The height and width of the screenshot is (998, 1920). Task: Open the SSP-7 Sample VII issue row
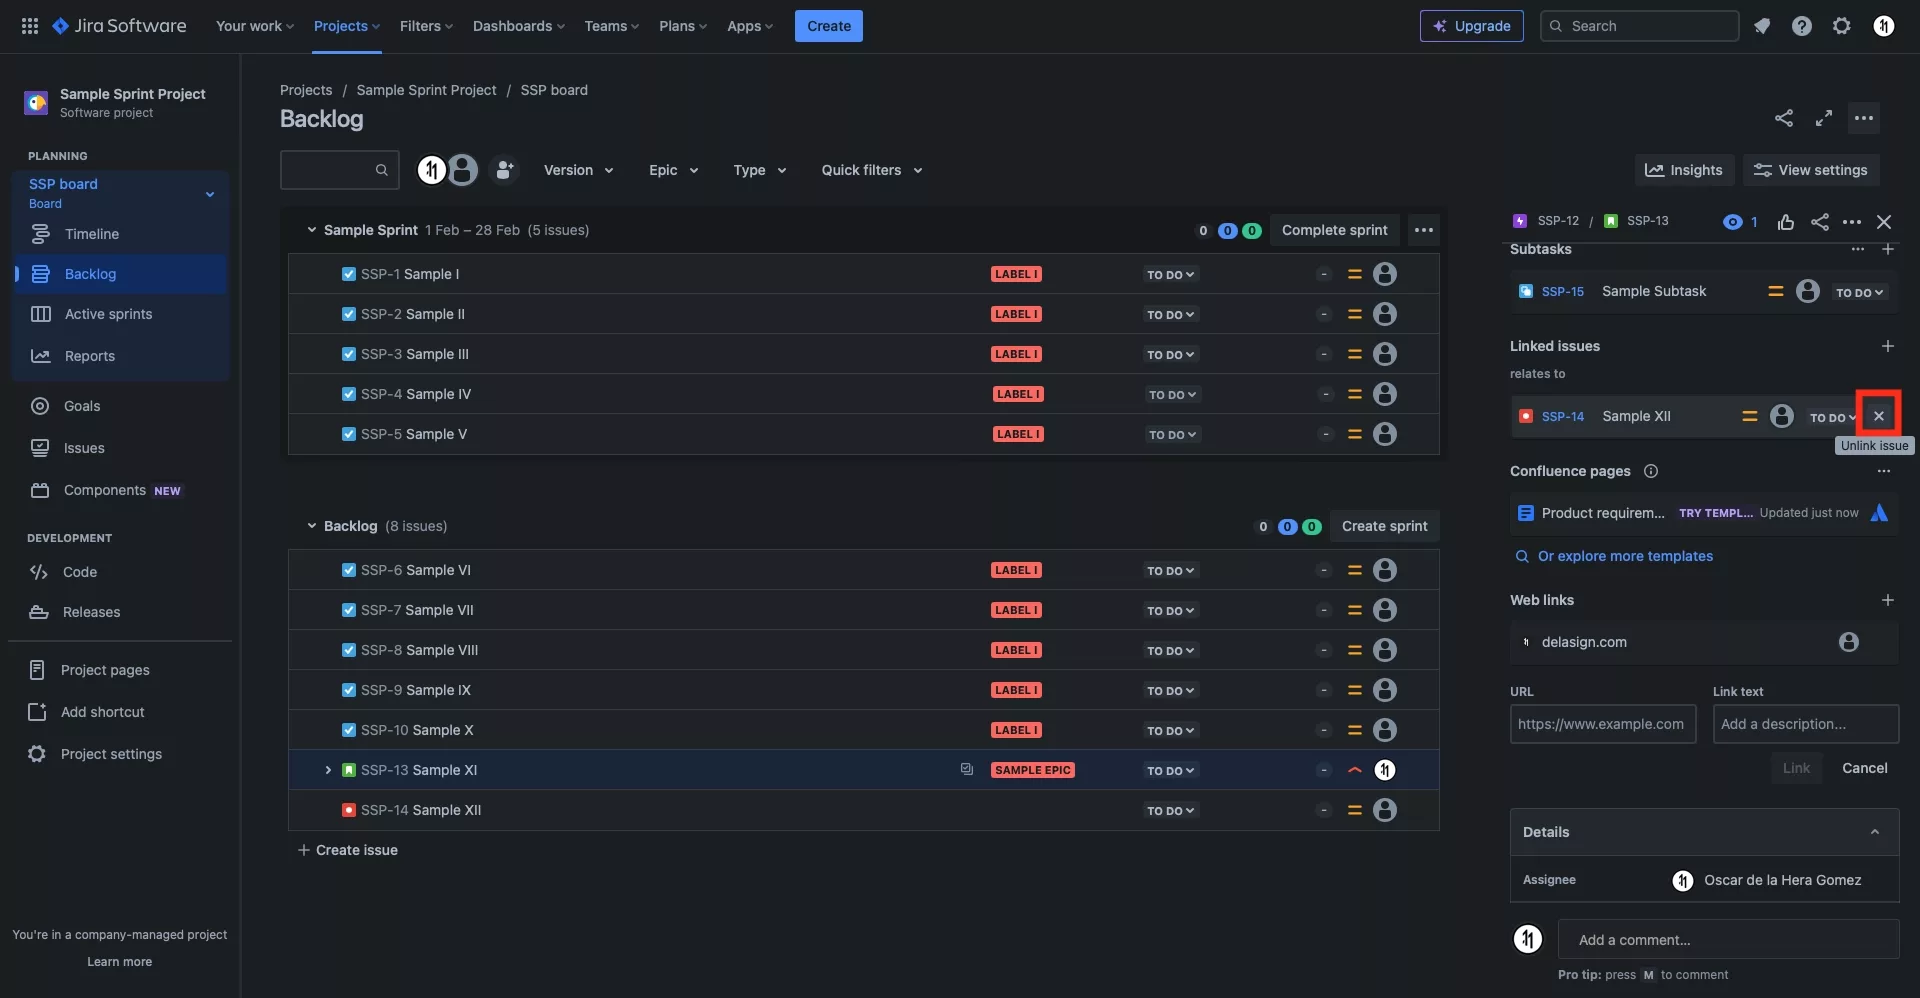864,610
